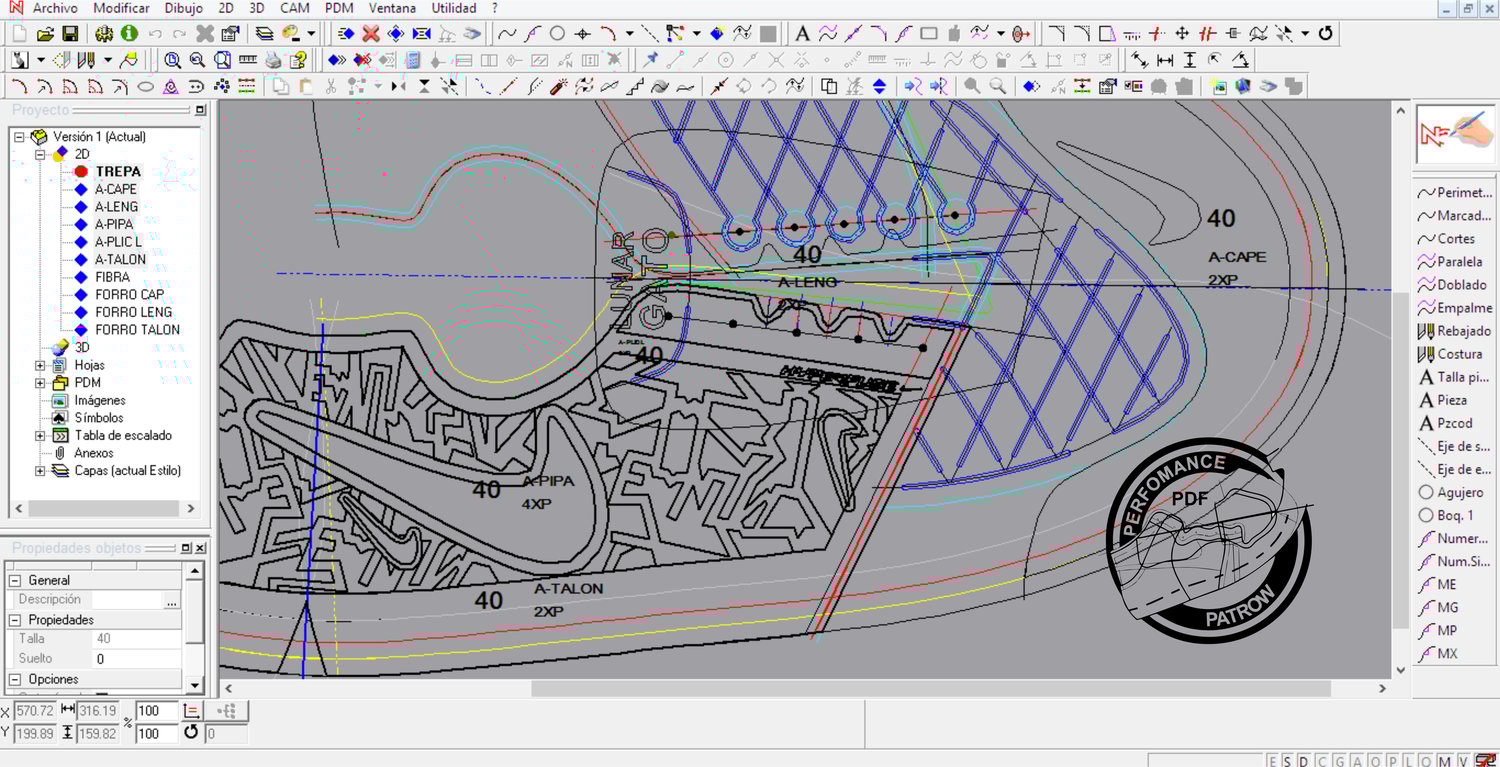Expand the Tabla de escalado node
1500x767 pixels.
pos(41,435)
